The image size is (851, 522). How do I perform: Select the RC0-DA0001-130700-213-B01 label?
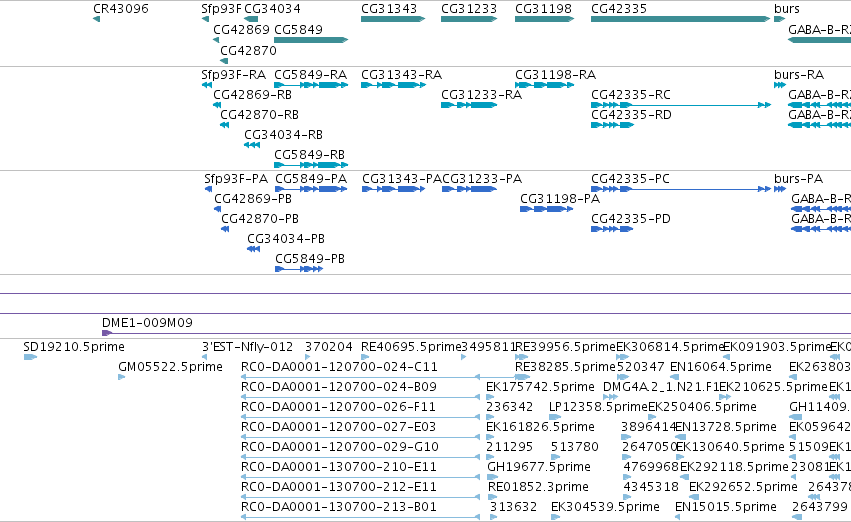click(339, 507)
